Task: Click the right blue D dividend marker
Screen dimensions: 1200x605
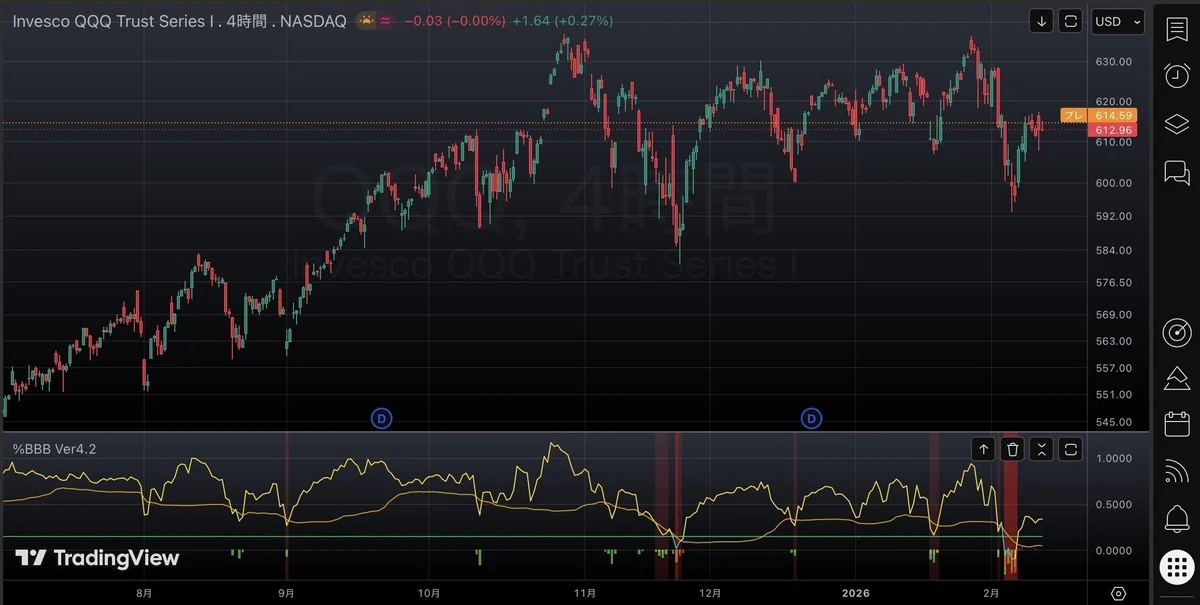Action: tap(811, 418)
